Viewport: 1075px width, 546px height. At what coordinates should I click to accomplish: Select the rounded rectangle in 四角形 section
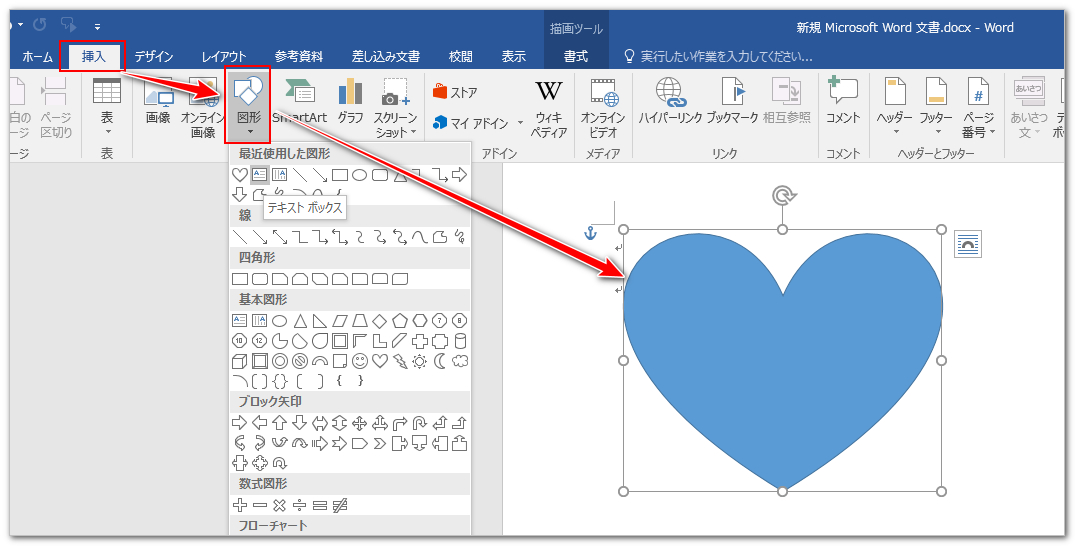tap(260, 279)
